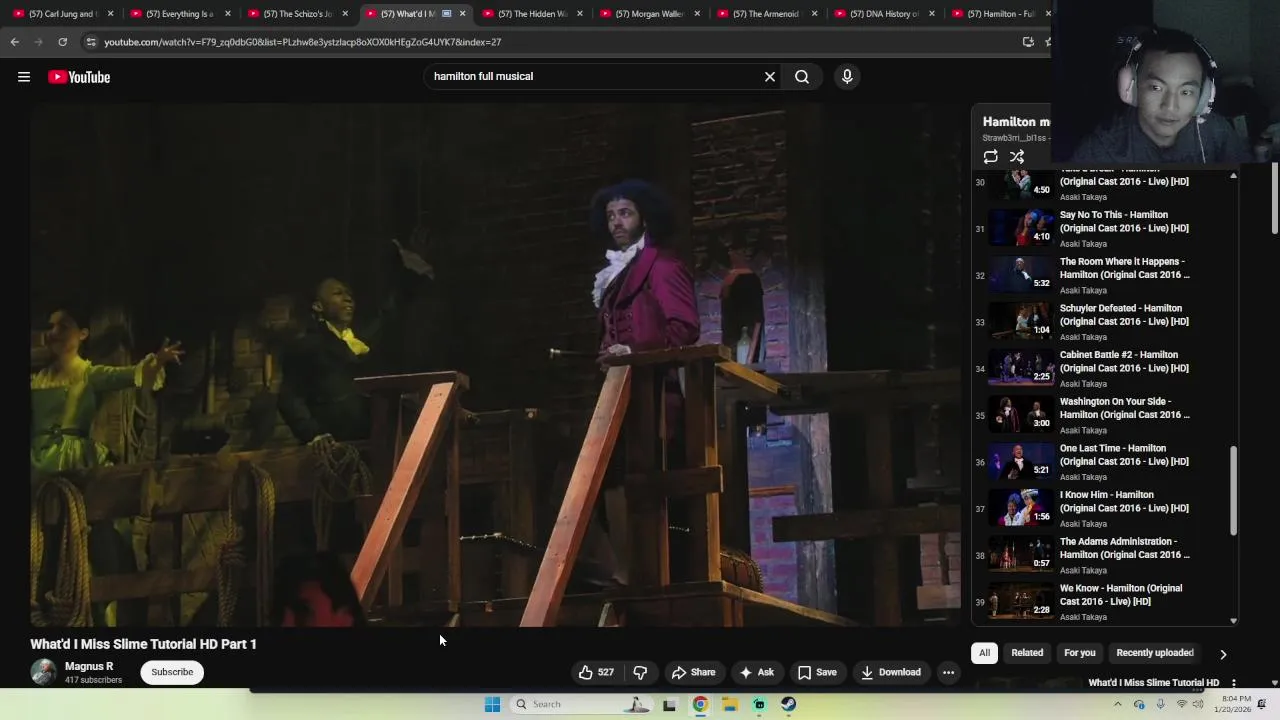Show hidden tray icons chevron
This screenshot has height=720, width=1280.
click(x=1117, y=704)
